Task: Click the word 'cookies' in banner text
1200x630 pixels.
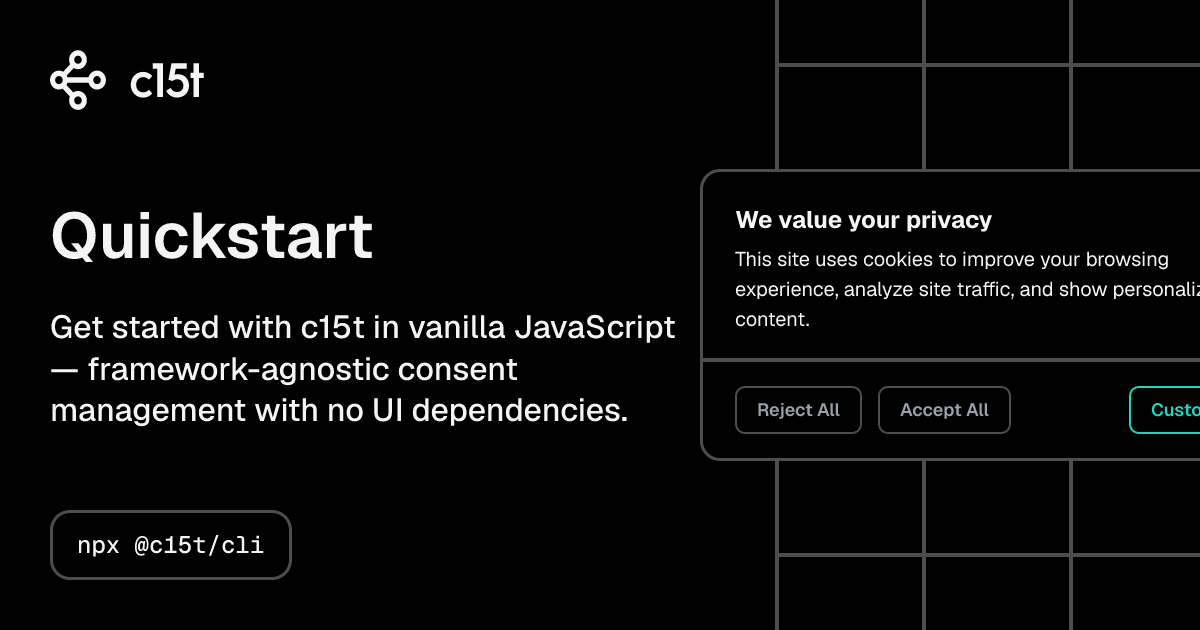Action: tap(898, 260)
